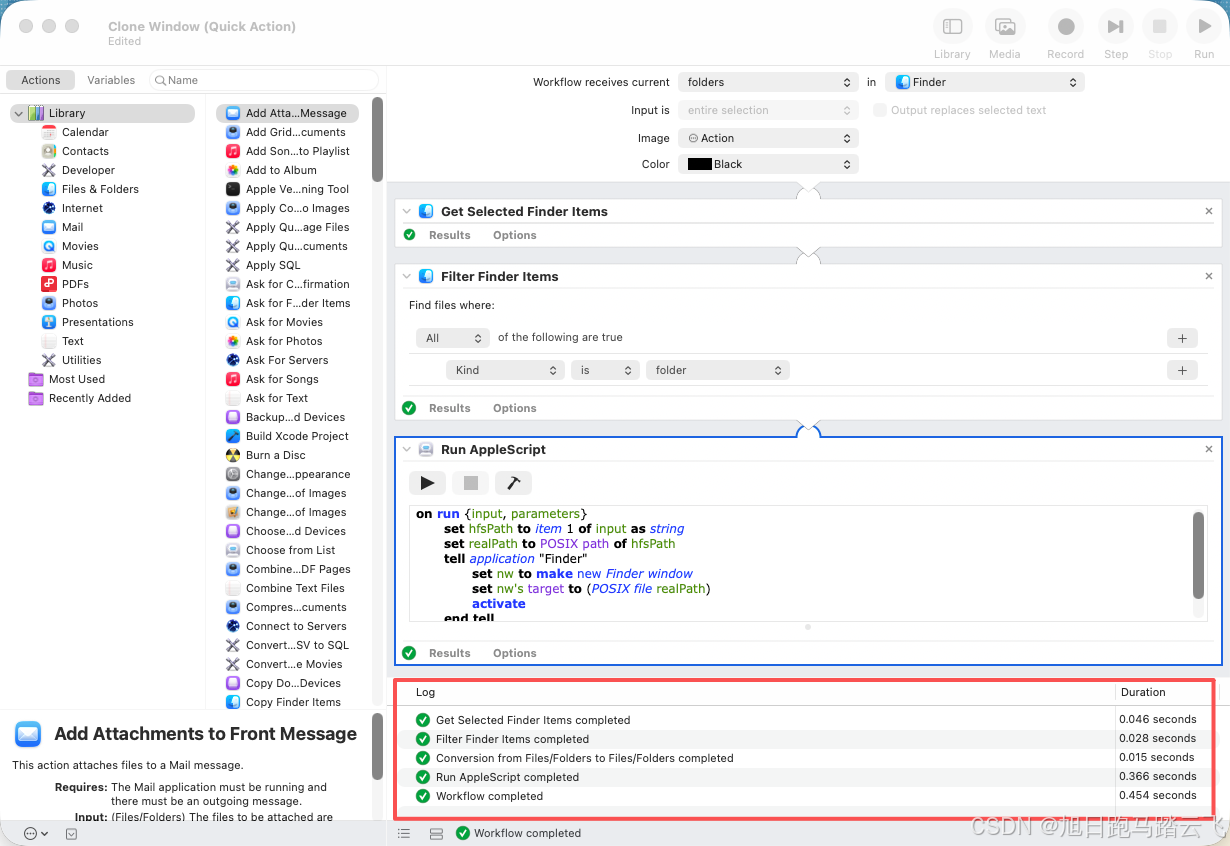Show the variables view icon in status bar

point(436,833)
